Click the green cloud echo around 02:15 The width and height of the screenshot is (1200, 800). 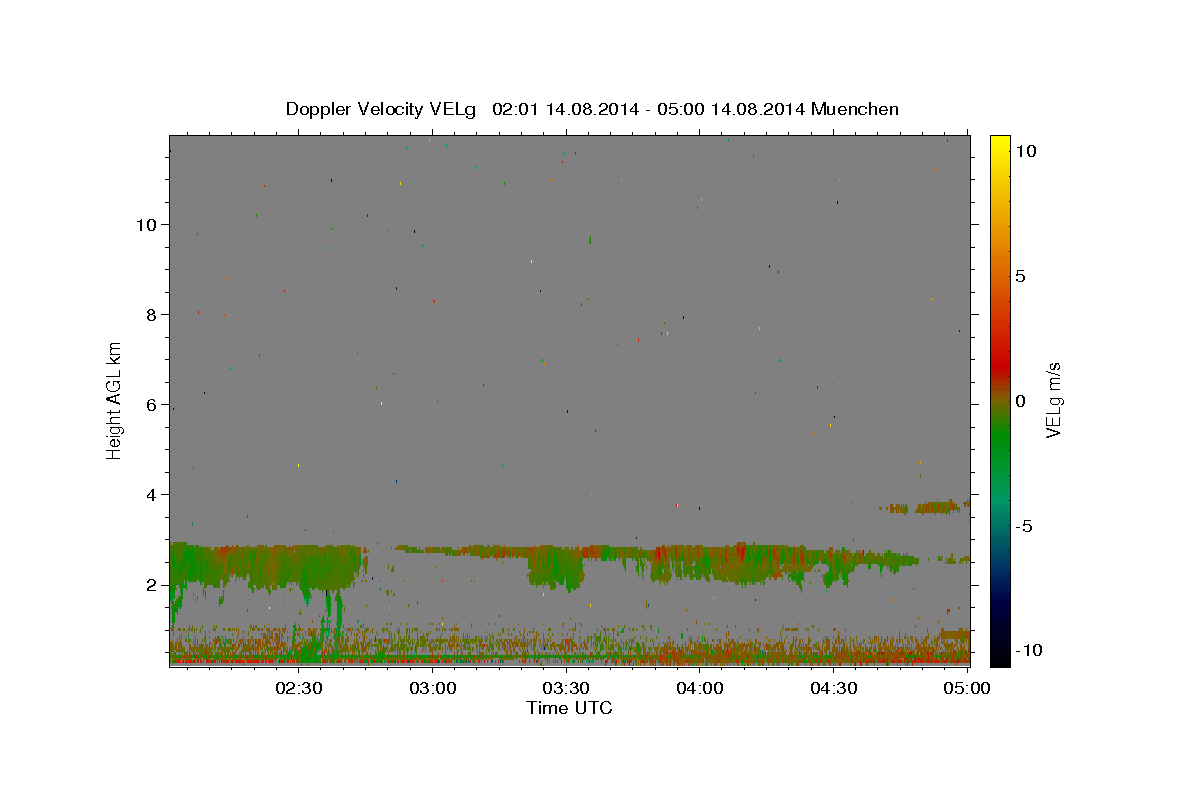tap(265, 565)
